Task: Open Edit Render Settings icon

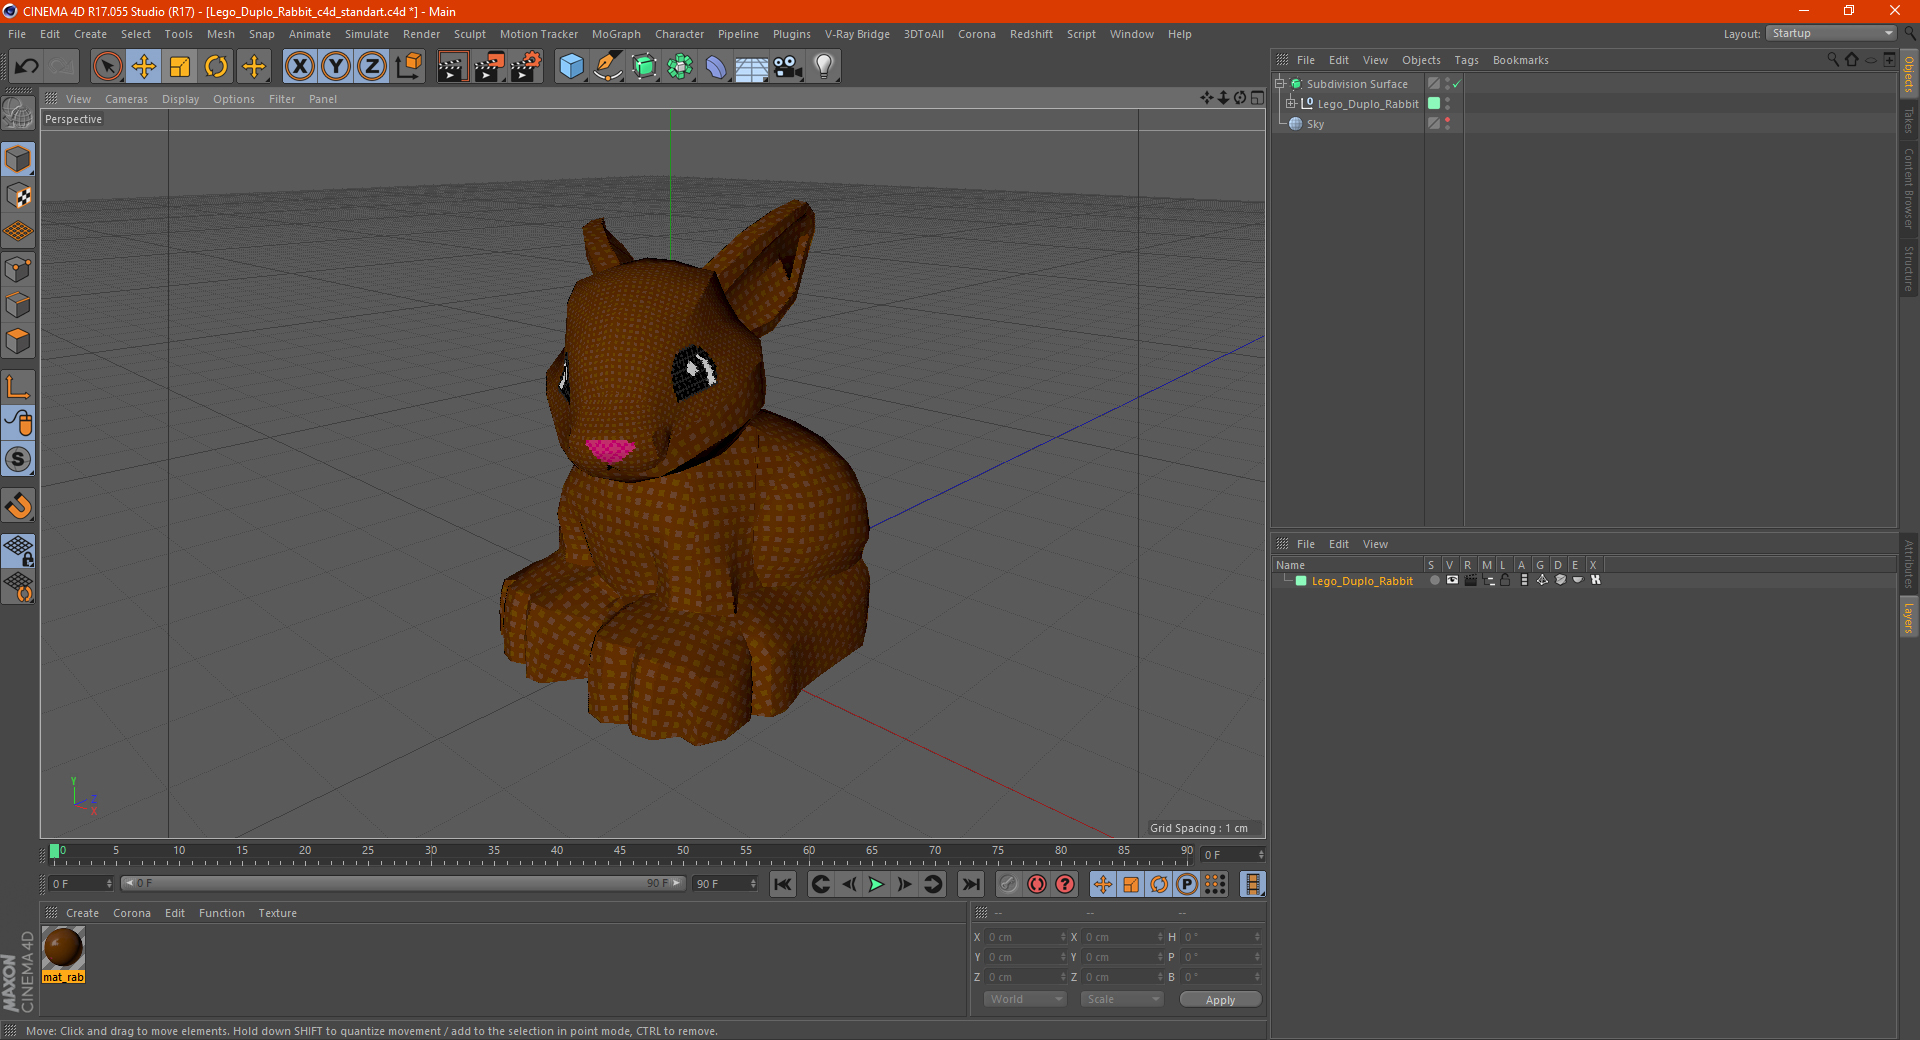Action: click(526, 67)
